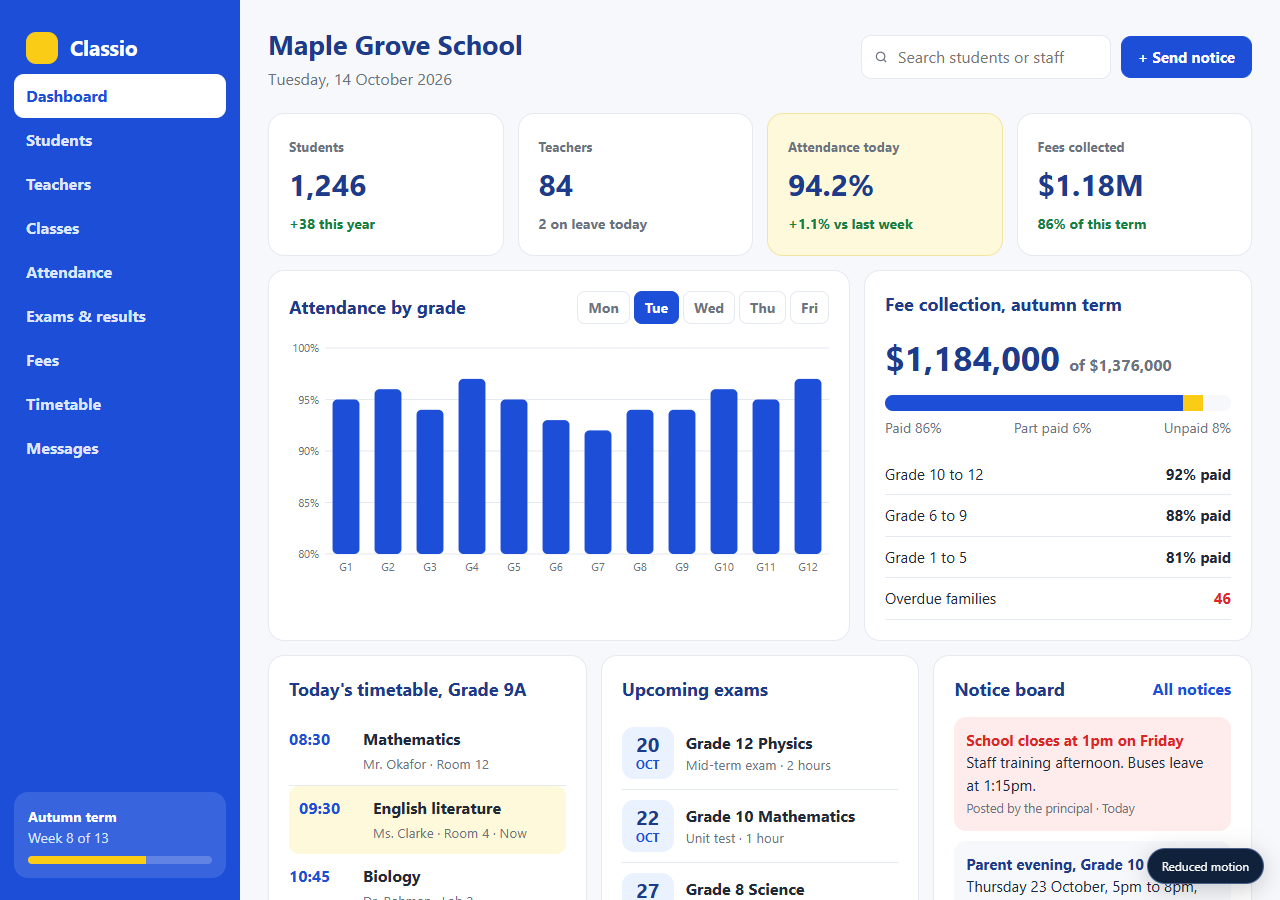Toggle the Reduced motion button
Image resolution: width=1280 pixels, height=900 pixels.
pos(1205,867)
